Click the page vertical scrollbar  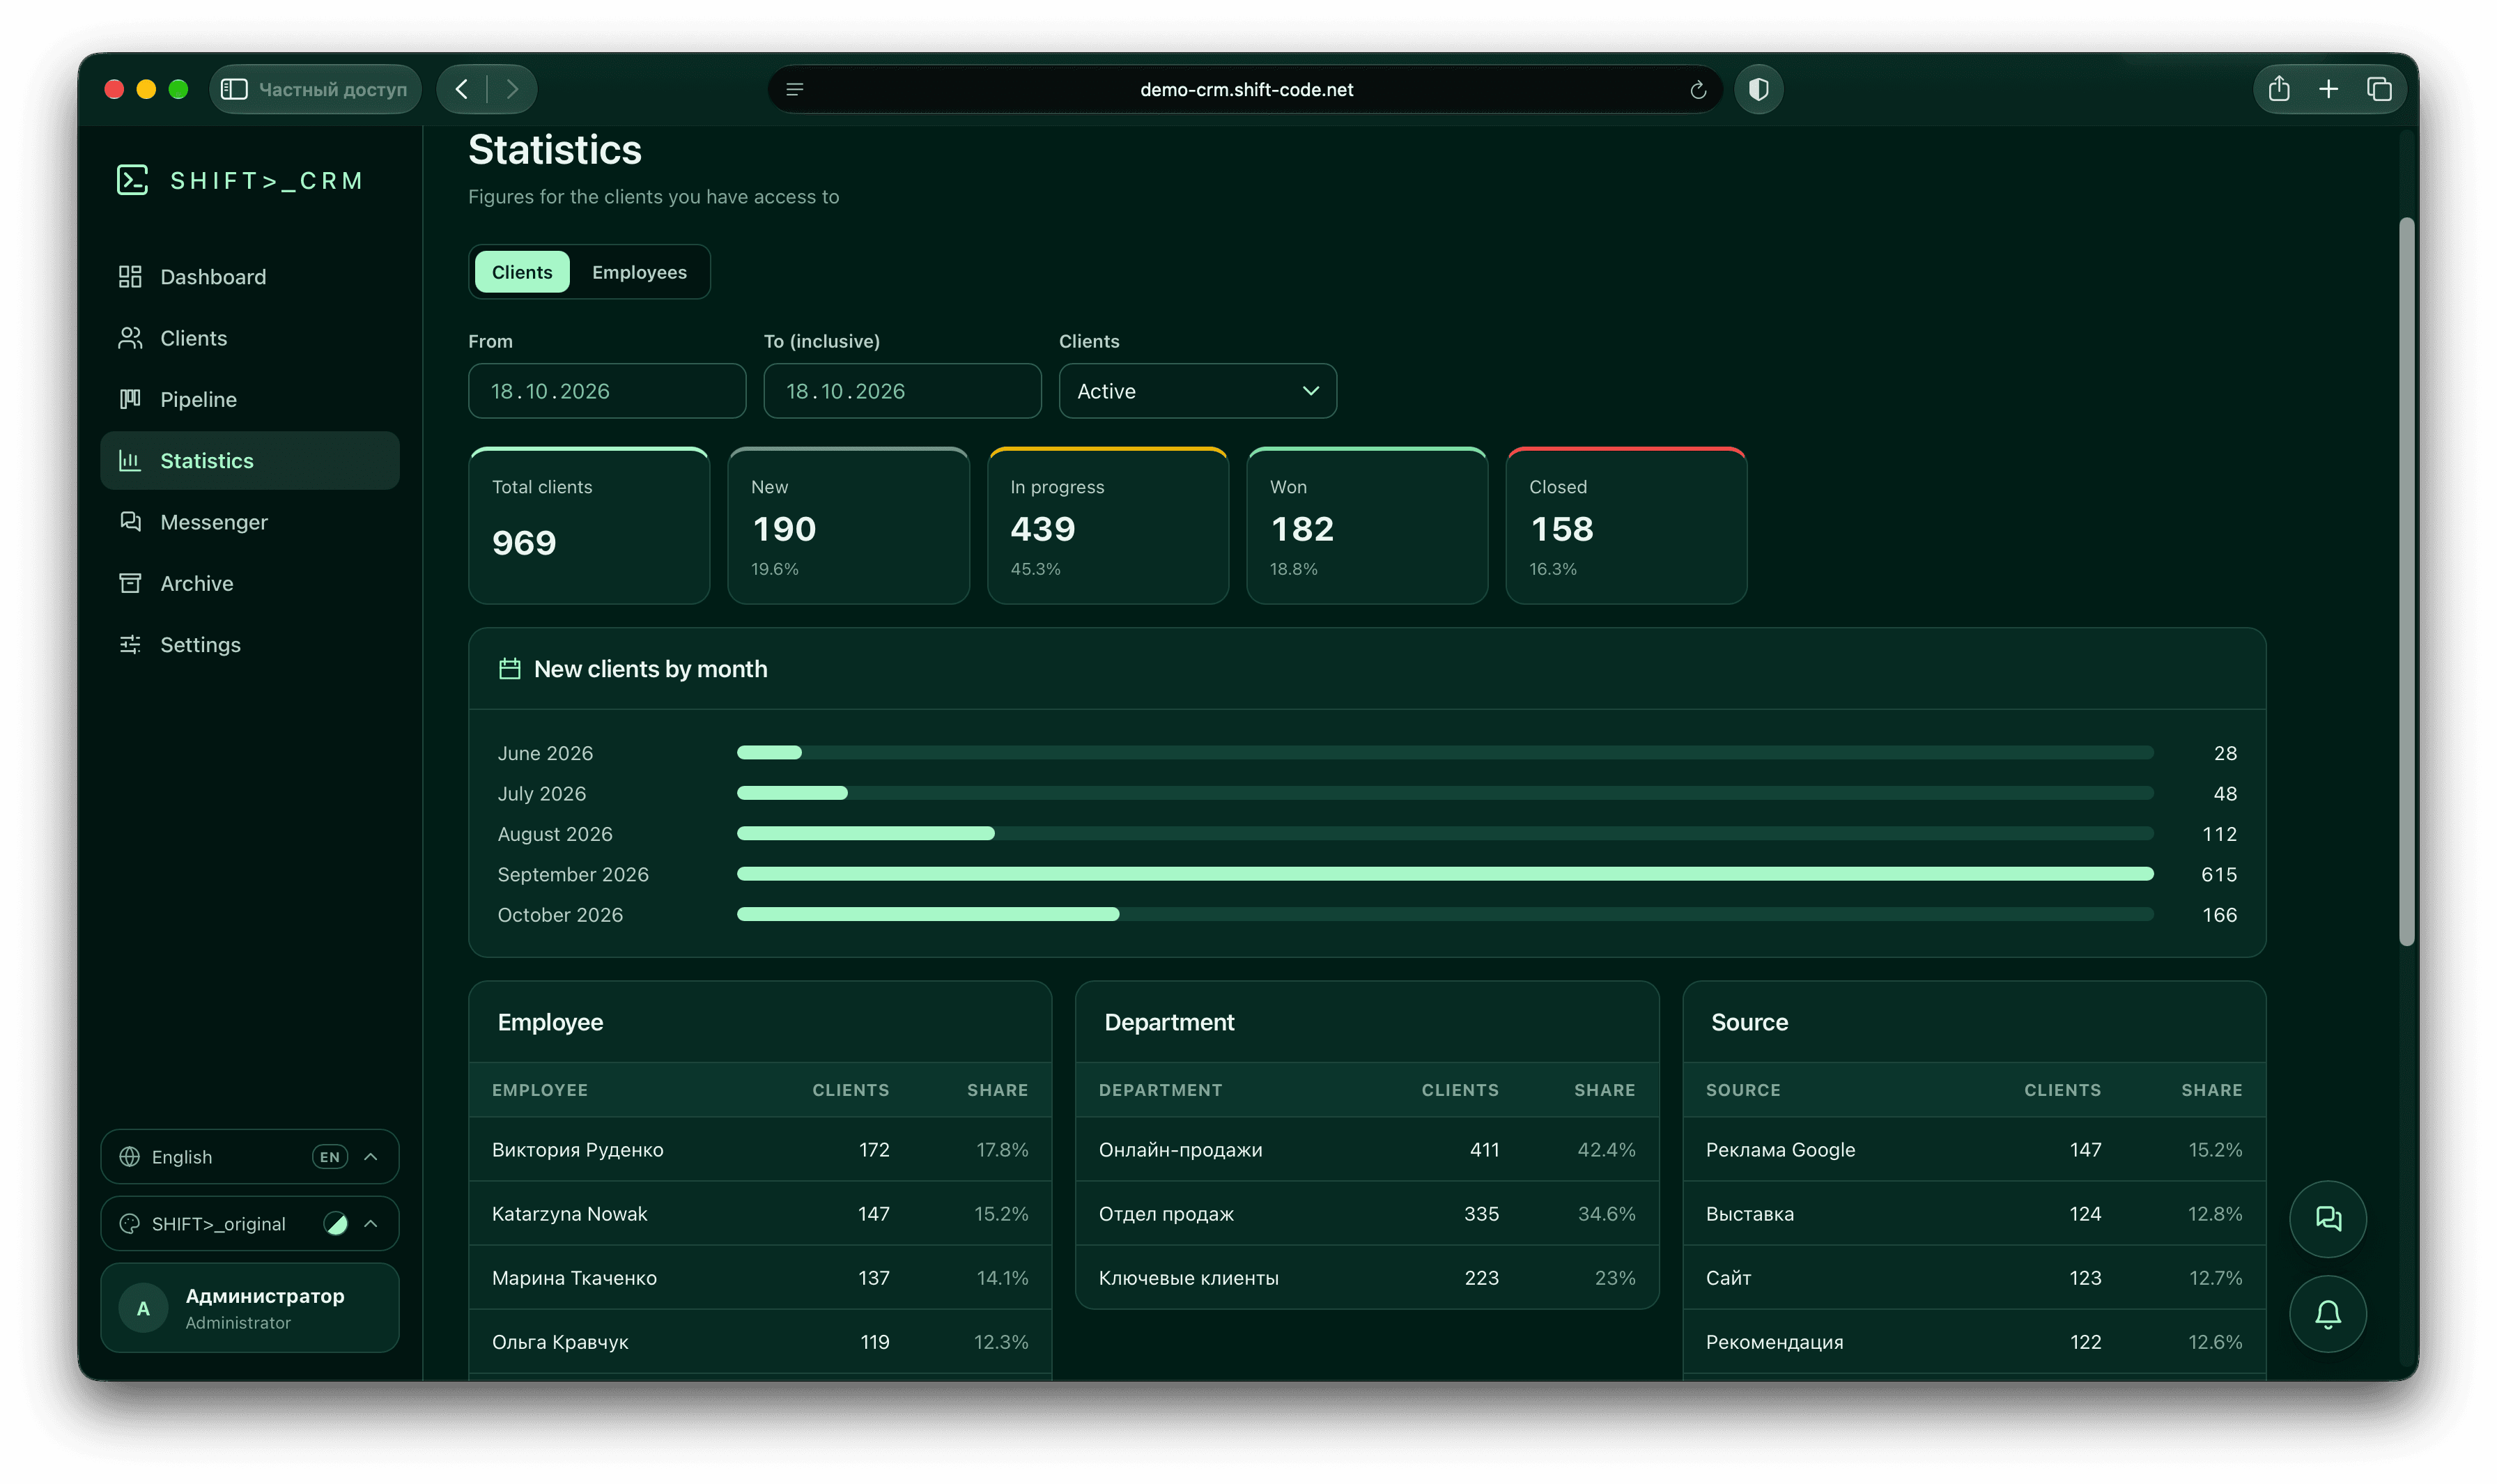2406,581
